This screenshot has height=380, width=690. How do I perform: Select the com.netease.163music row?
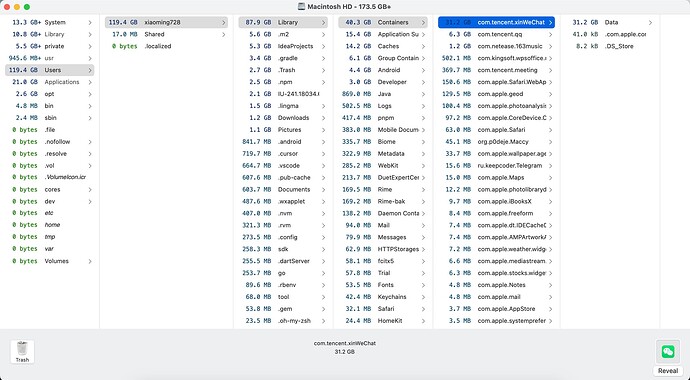496,46
